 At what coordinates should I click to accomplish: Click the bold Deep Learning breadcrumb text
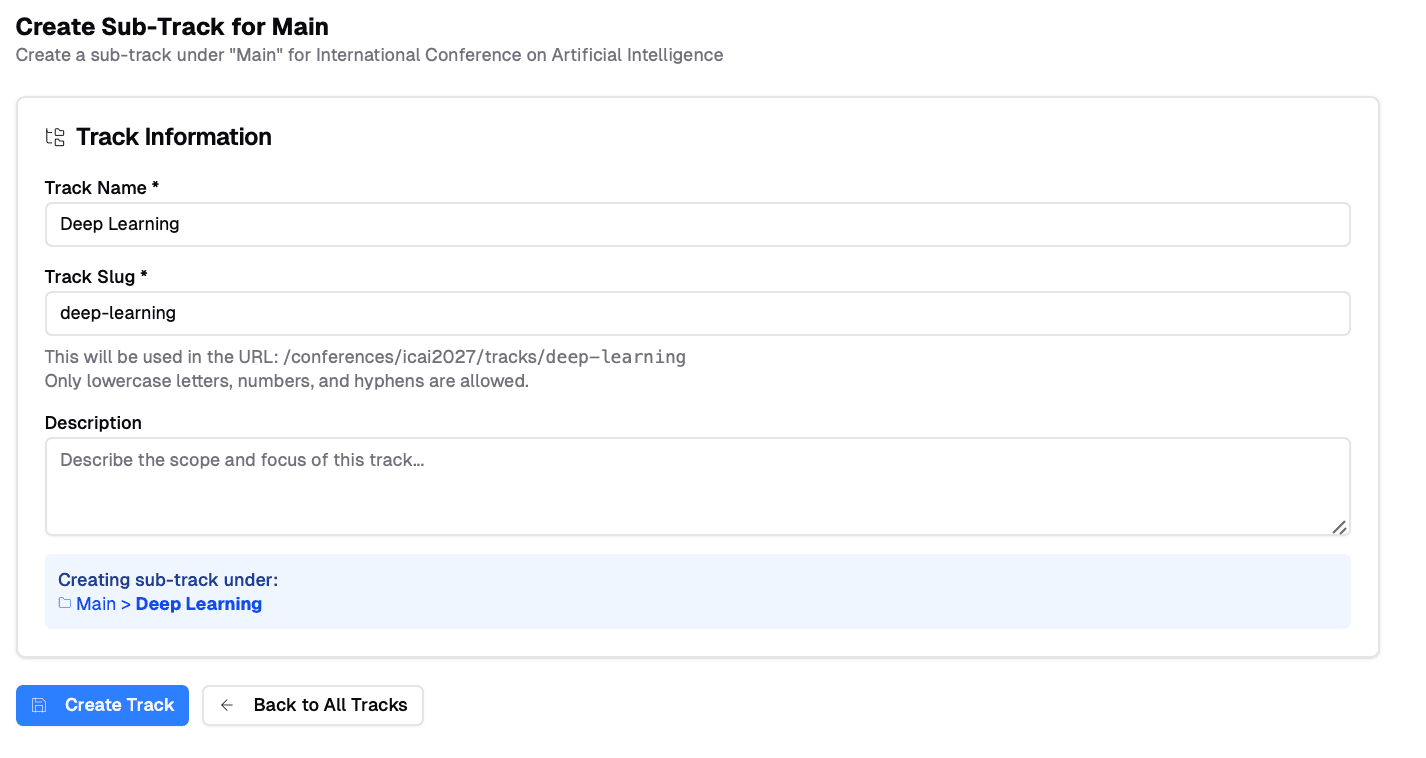(x=199, y=604)
